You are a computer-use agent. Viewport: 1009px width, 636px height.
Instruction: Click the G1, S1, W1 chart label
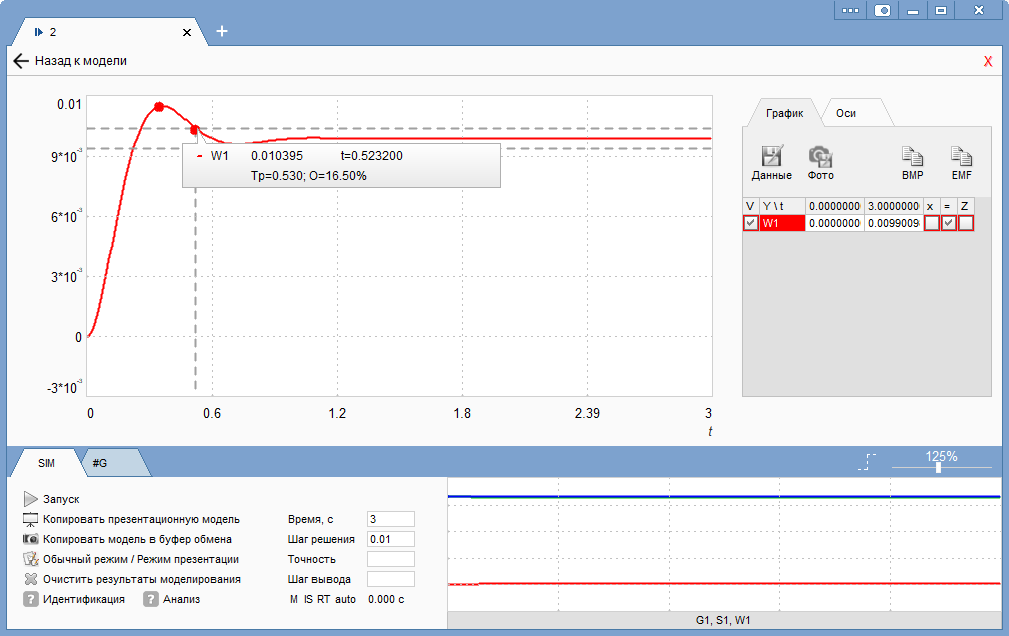(x=723, y=621)
